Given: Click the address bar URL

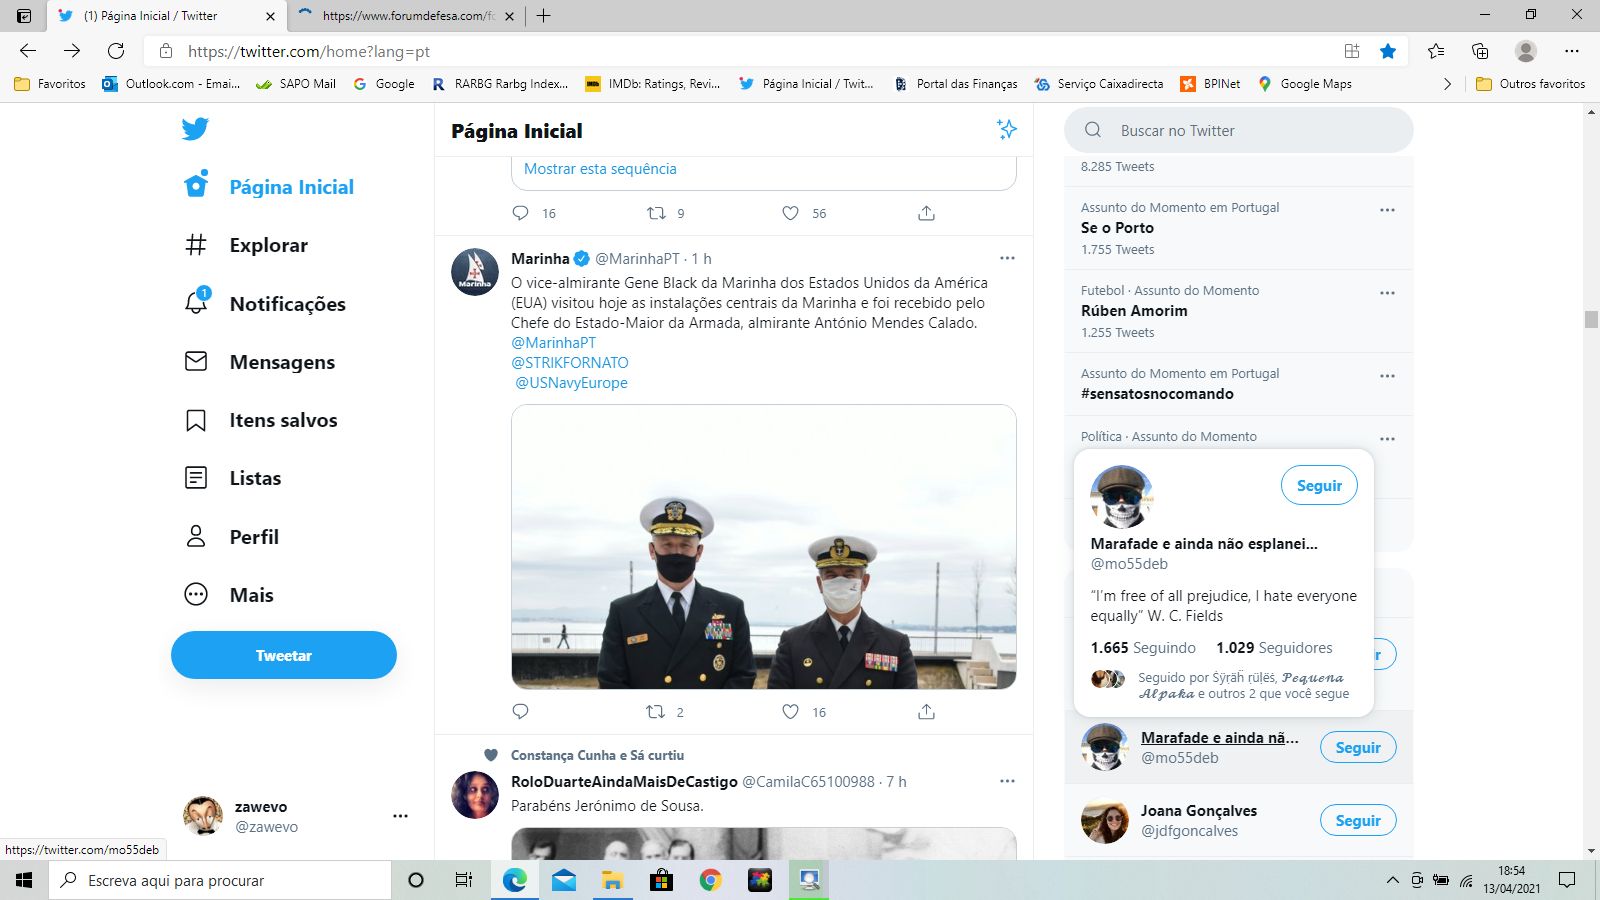Looking at the screenshot, I should coord(309,52).
